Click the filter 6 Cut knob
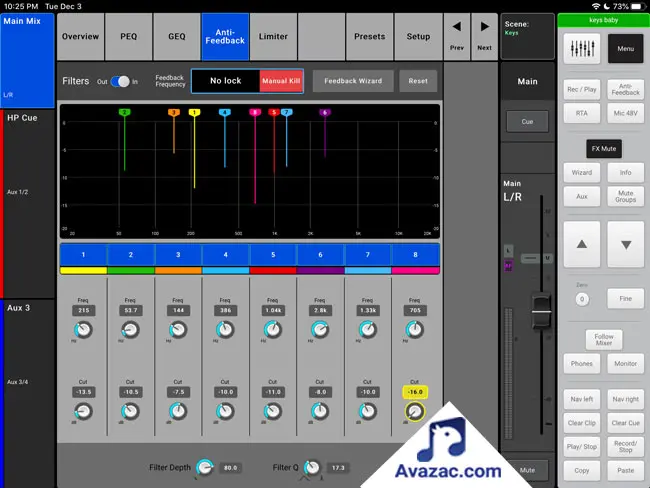 pos(320,411)
